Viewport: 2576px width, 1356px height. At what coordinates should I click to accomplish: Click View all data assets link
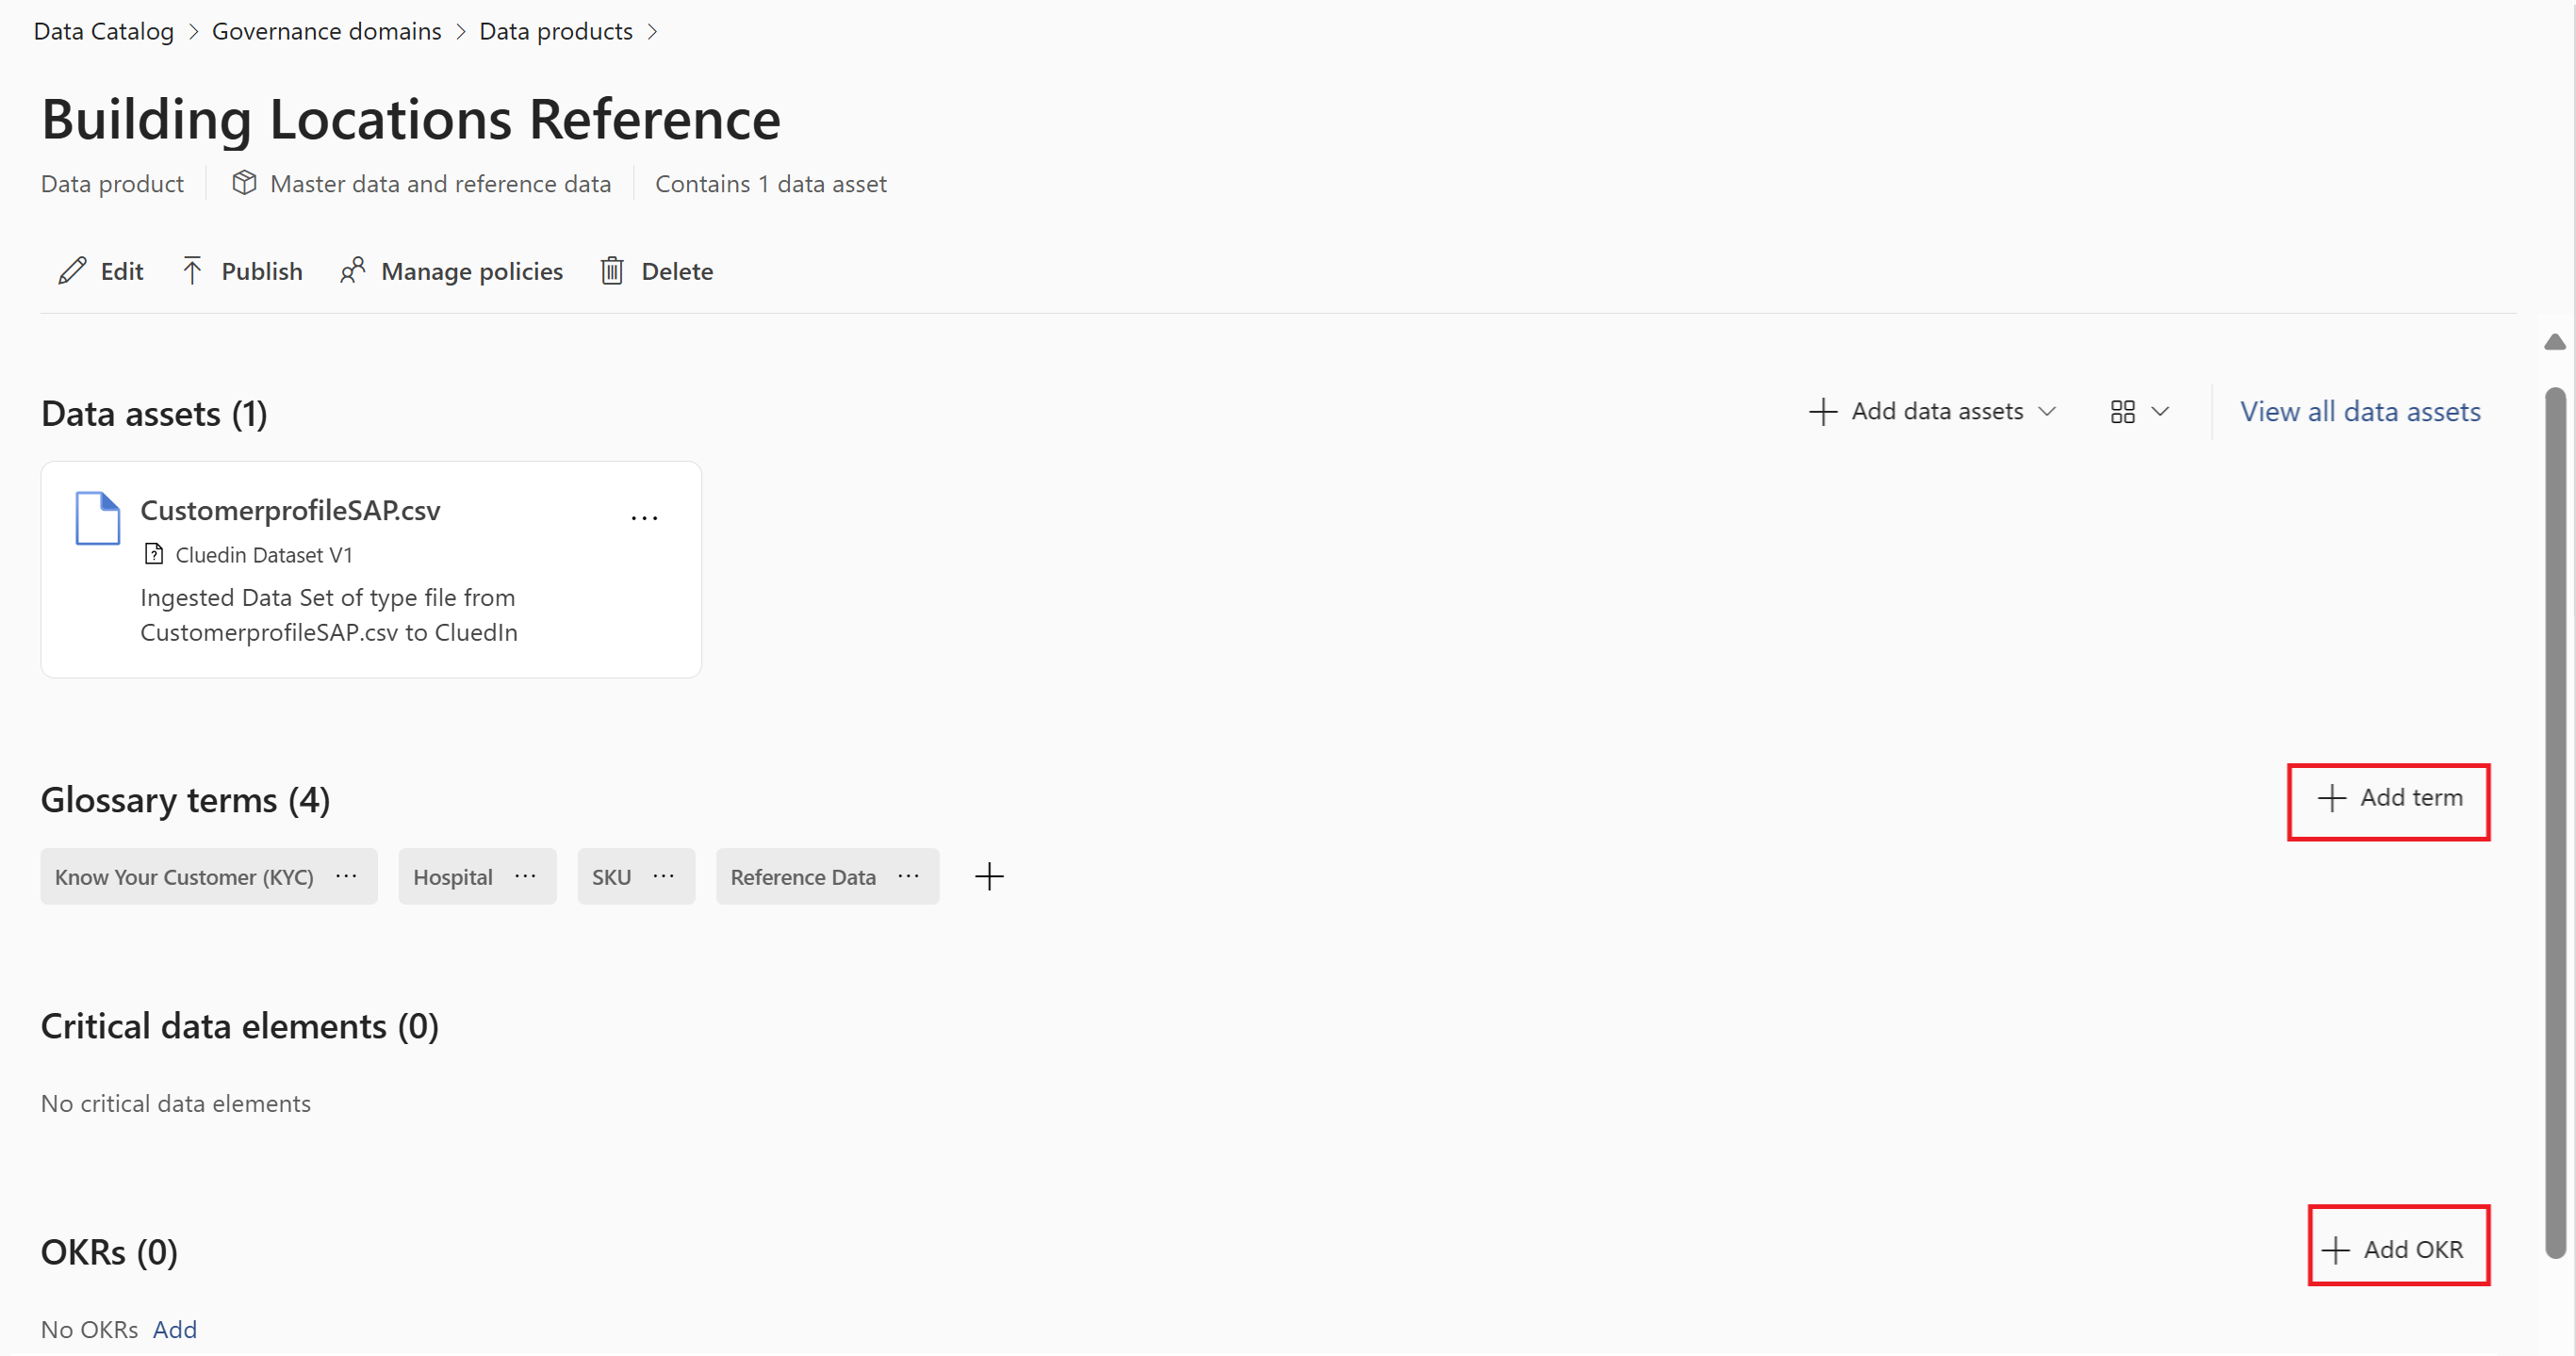(2359, 412)
